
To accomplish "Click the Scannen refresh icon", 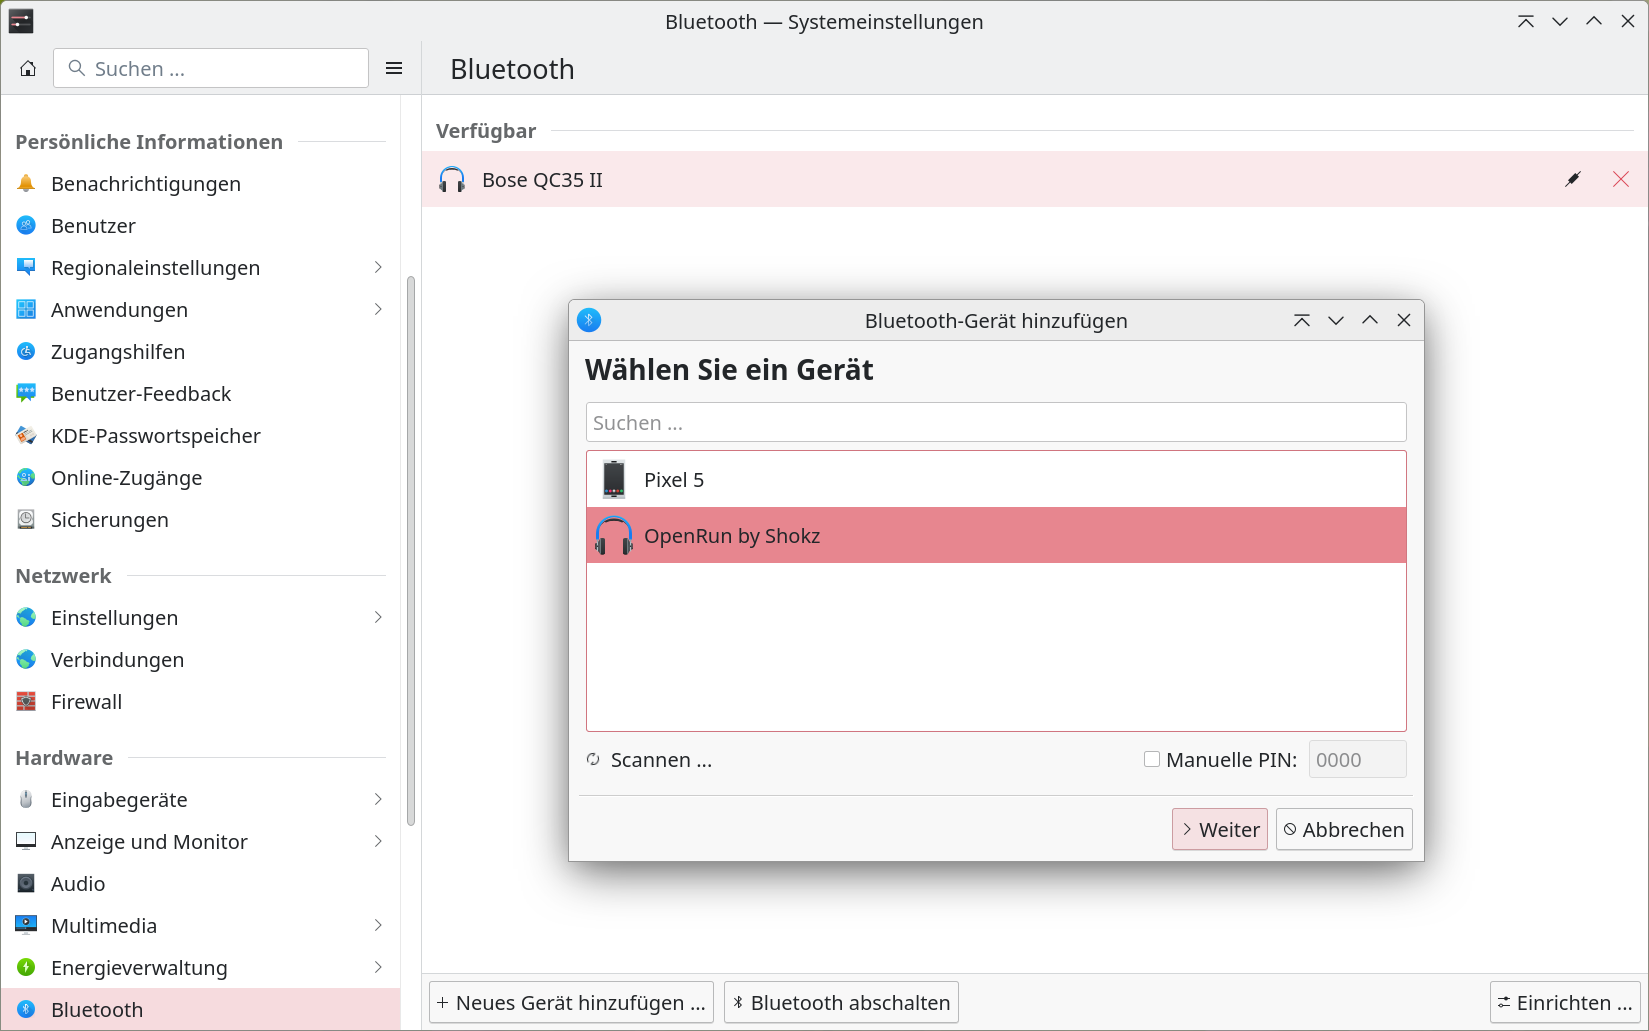I will 593,760.
